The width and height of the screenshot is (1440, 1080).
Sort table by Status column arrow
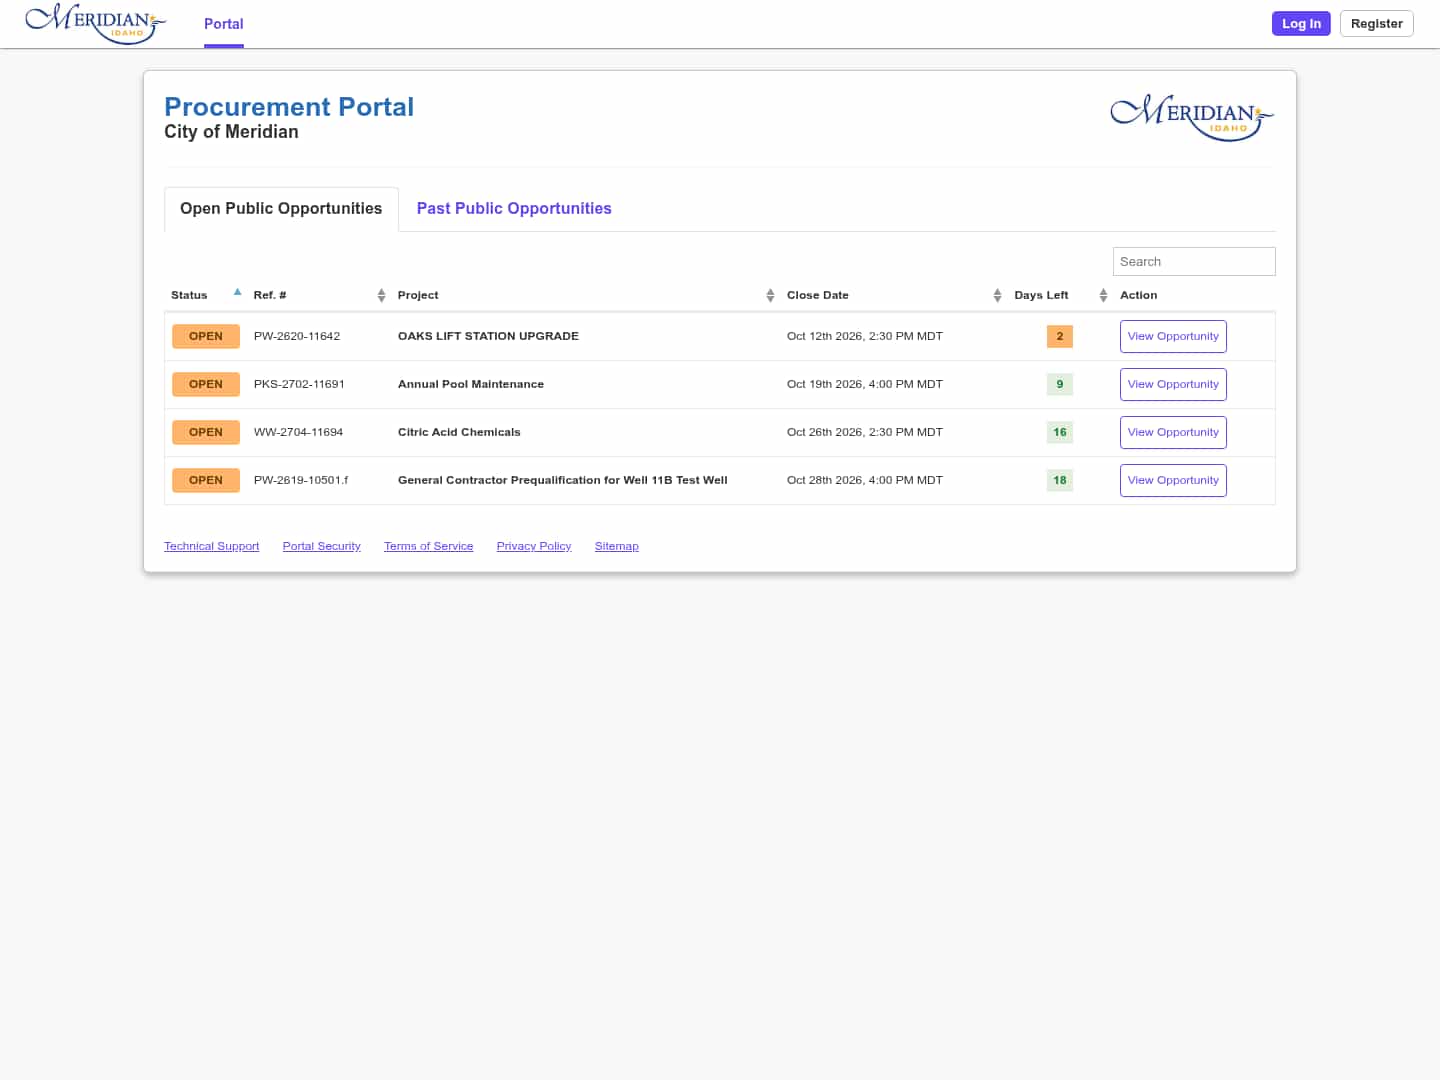point(237,293)
